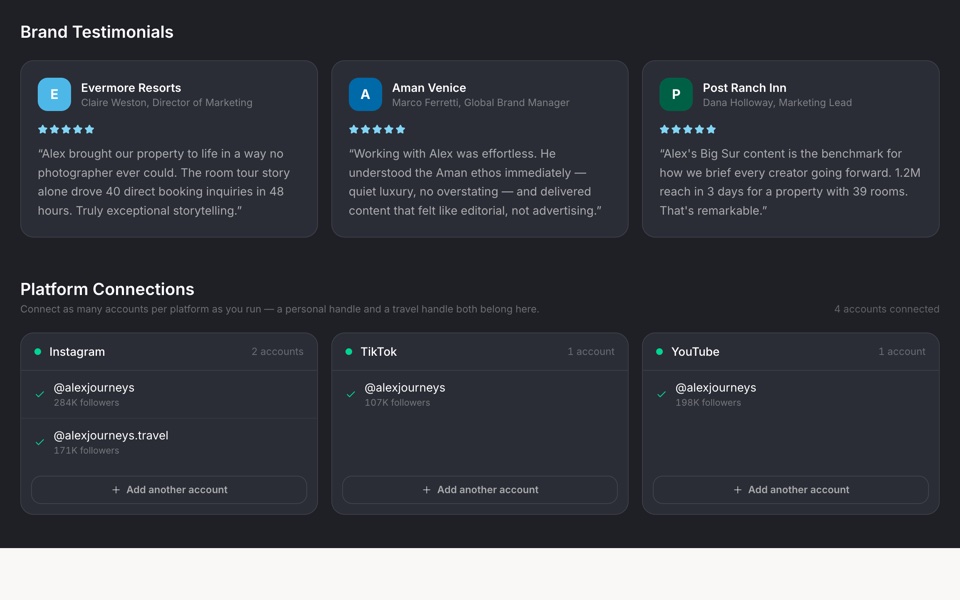This screenshot has width=960, height=600.
Task: Select the TikTok @alexjourneys handle
Action: [x=405, y=388]
